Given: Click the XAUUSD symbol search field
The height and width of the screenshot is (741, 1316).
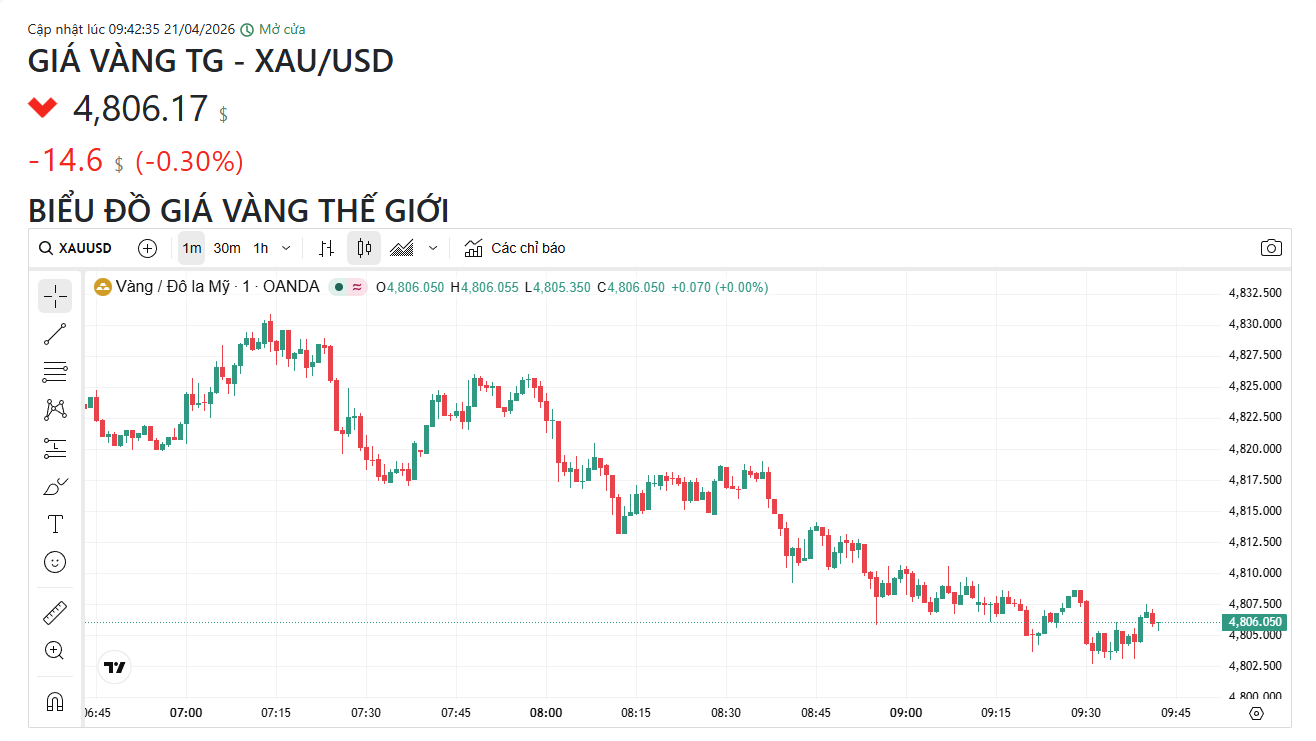Looking at the screenshot, I should coord(76,248).
